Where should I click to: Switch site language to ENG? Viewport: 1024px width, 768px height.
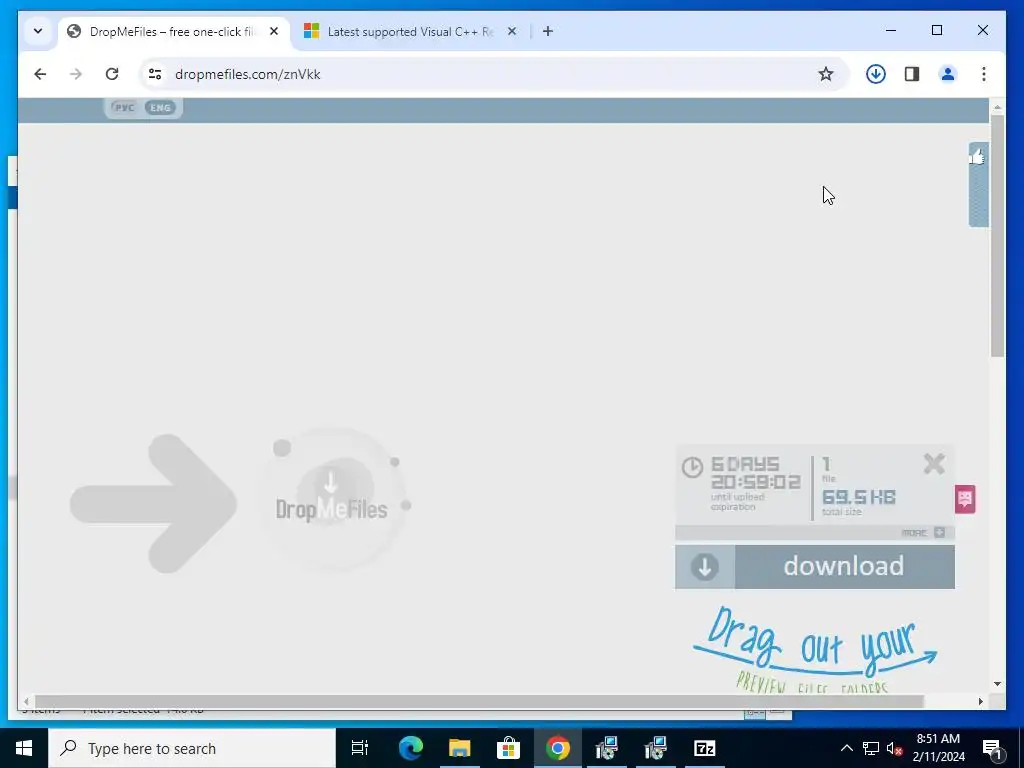click(160, 108)
